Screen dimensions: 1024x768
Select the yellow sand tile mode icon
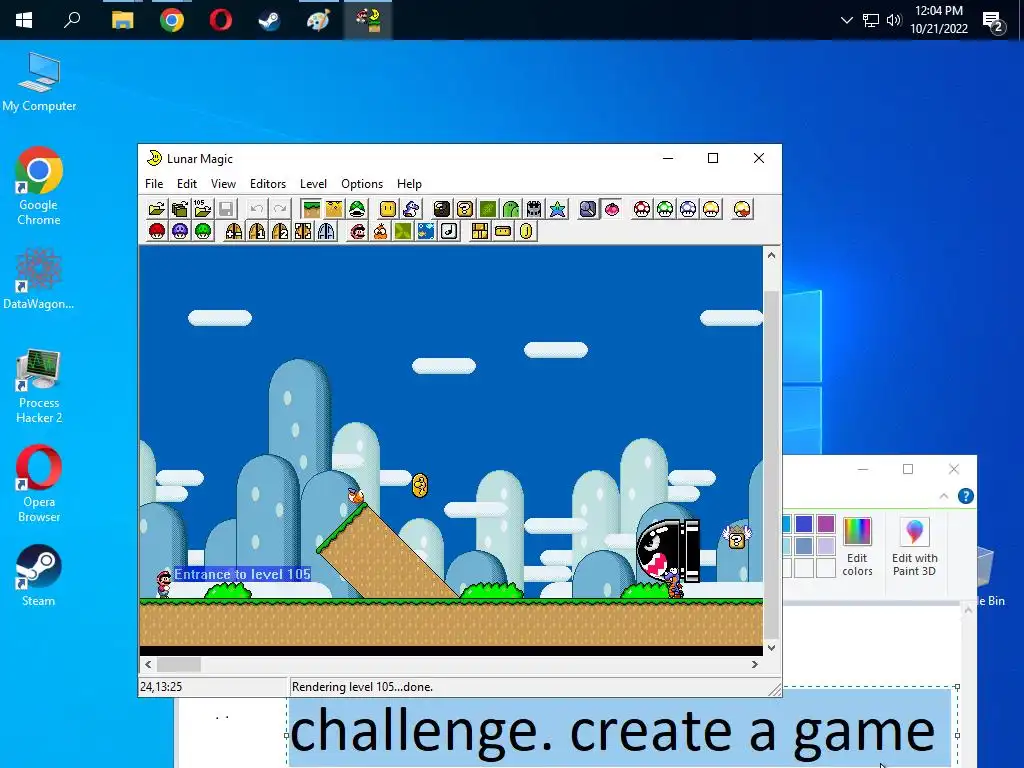(x=334, y=209)
